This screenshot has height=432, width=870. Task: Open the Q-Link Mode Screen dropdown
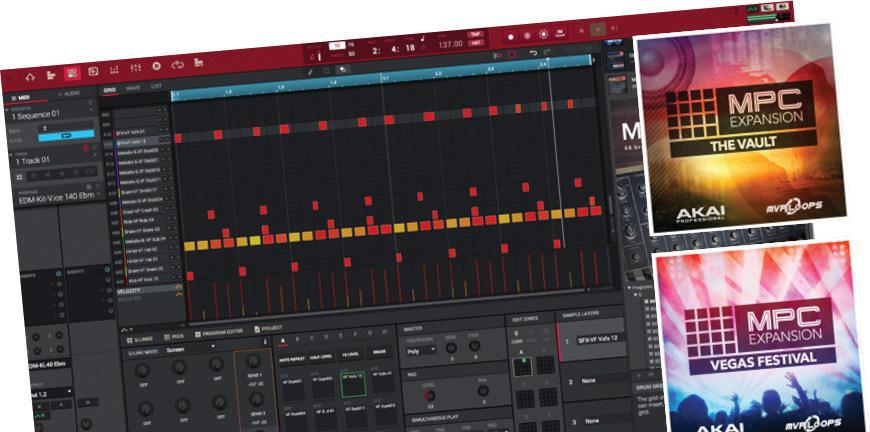190,349
